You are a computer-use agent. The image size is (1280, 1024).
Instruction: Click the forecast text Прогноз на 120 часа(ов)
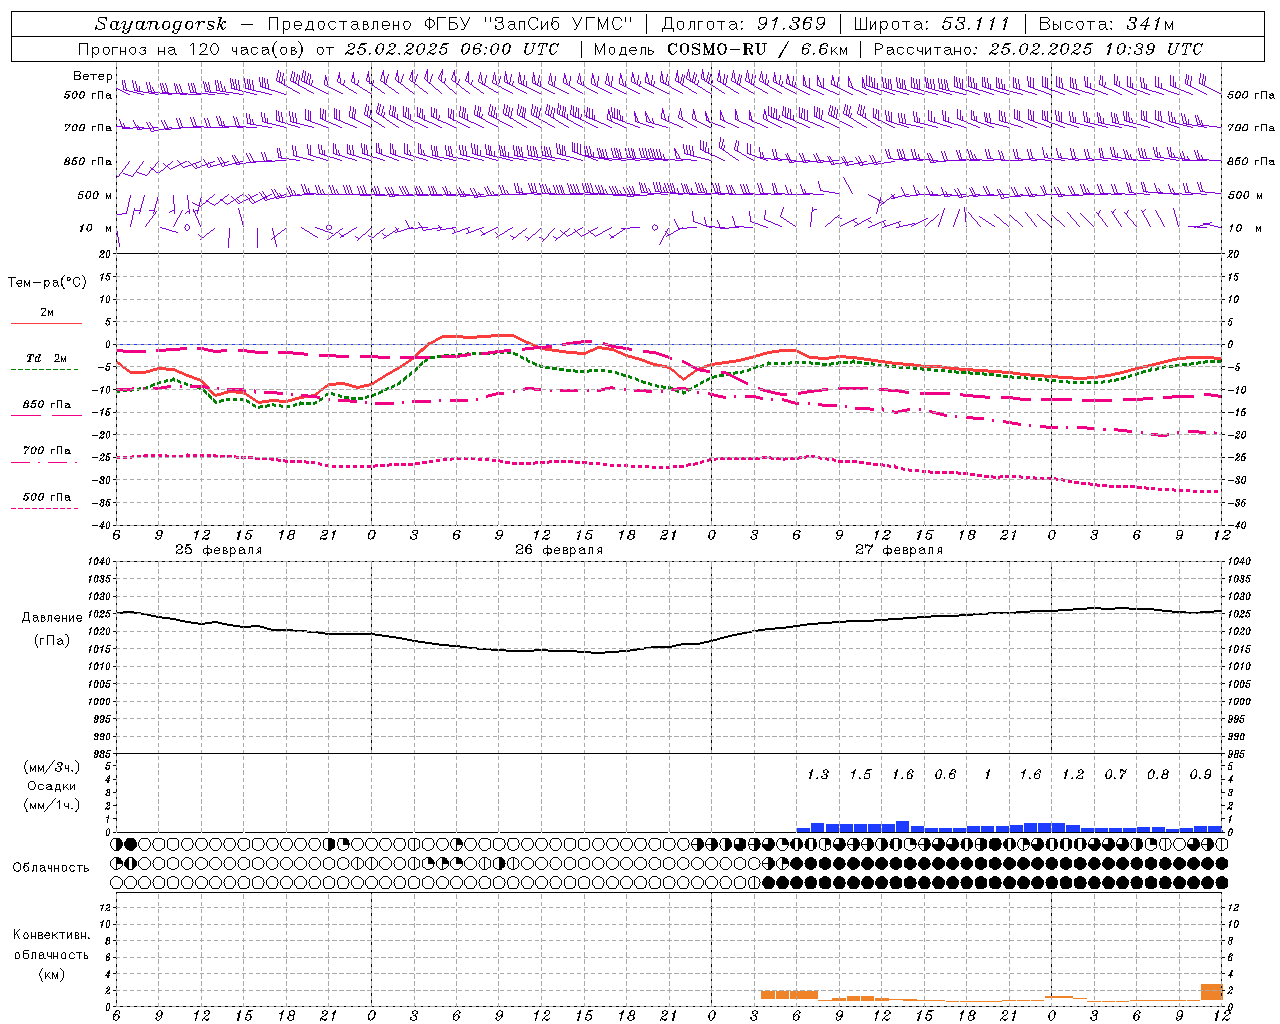[193, 49]
